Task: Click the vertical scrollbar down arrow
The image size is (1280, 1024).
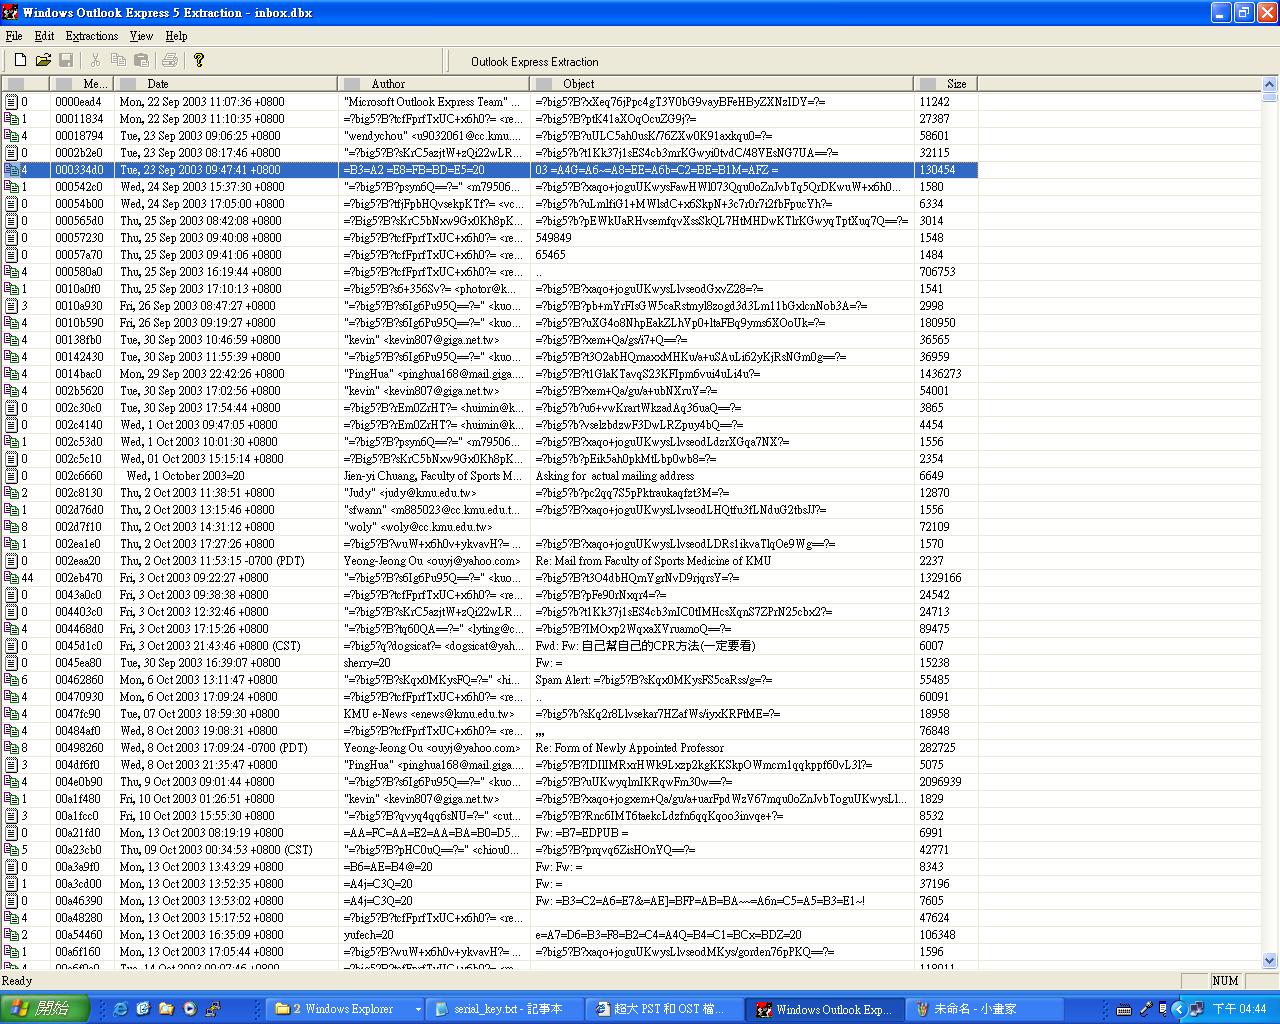Action: click(x=1270, y=961)
